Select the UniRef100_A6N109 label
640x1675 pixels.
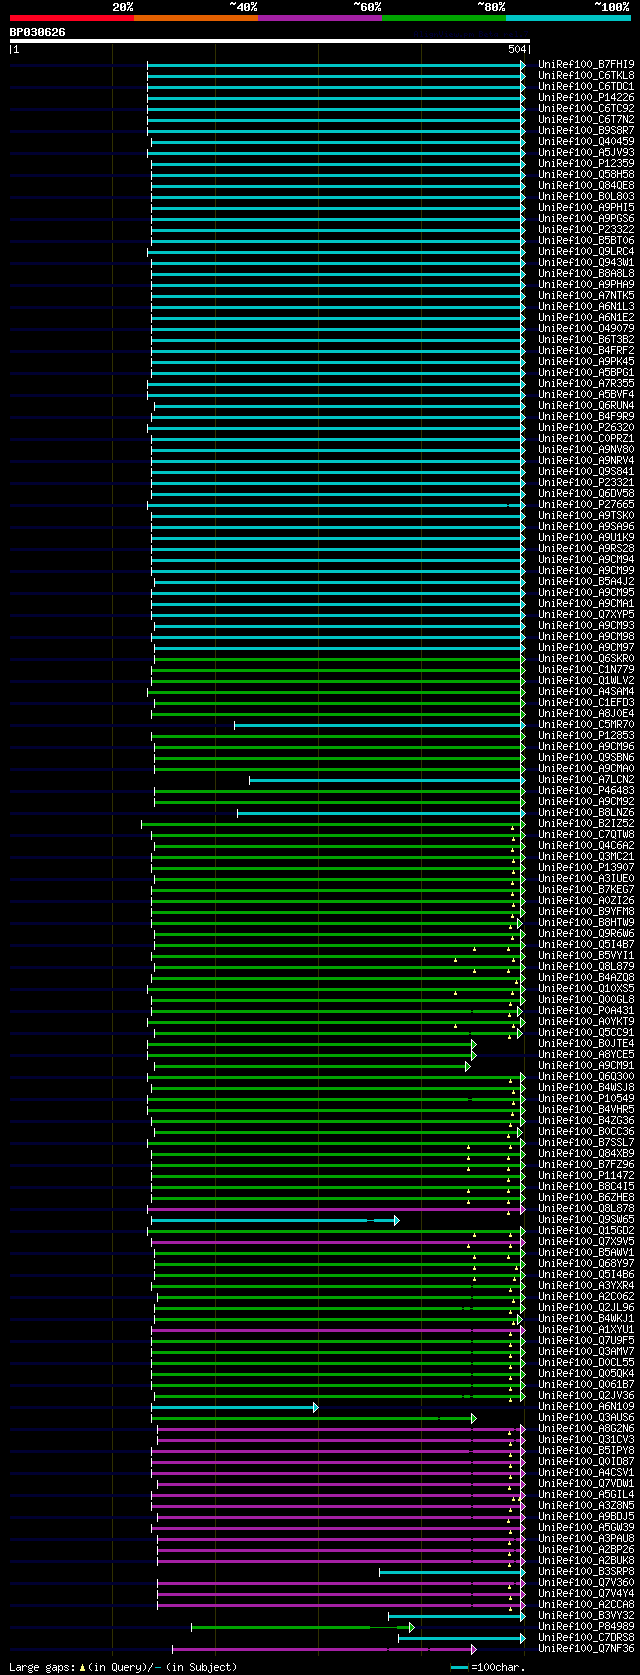[x=586, y=1406]
